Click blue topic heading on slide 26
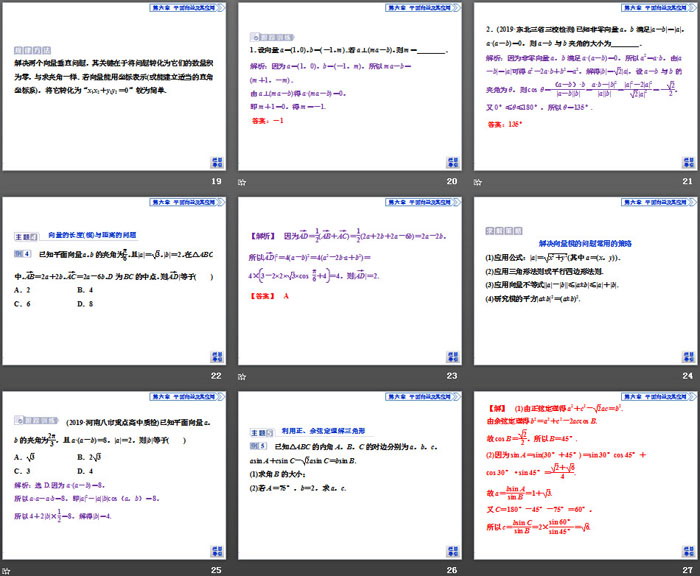Screen dimensions: 700x576 click(x=323, y=431)
